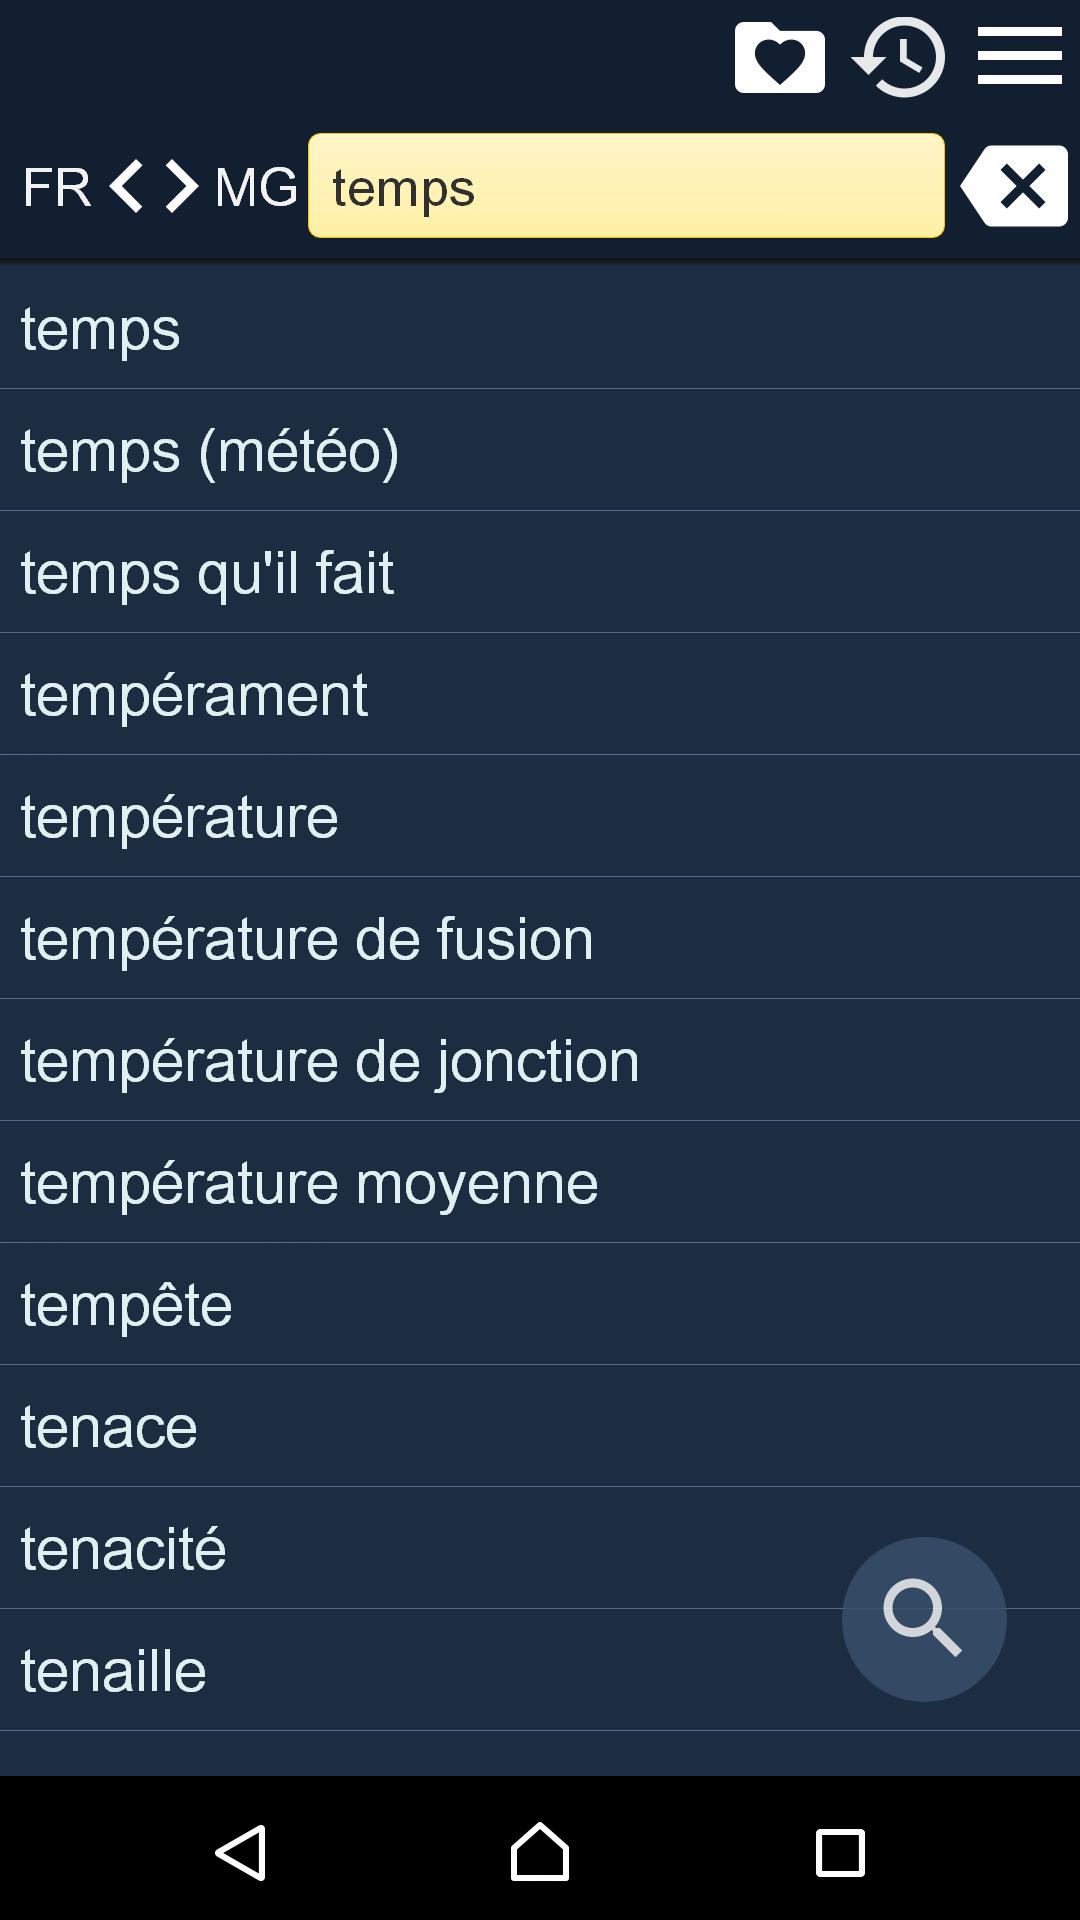Image resolution: width=1080 pixels, height=1920 pixels.
Task: Open the 'tempérament' entry
Action: tap(540, 694)
